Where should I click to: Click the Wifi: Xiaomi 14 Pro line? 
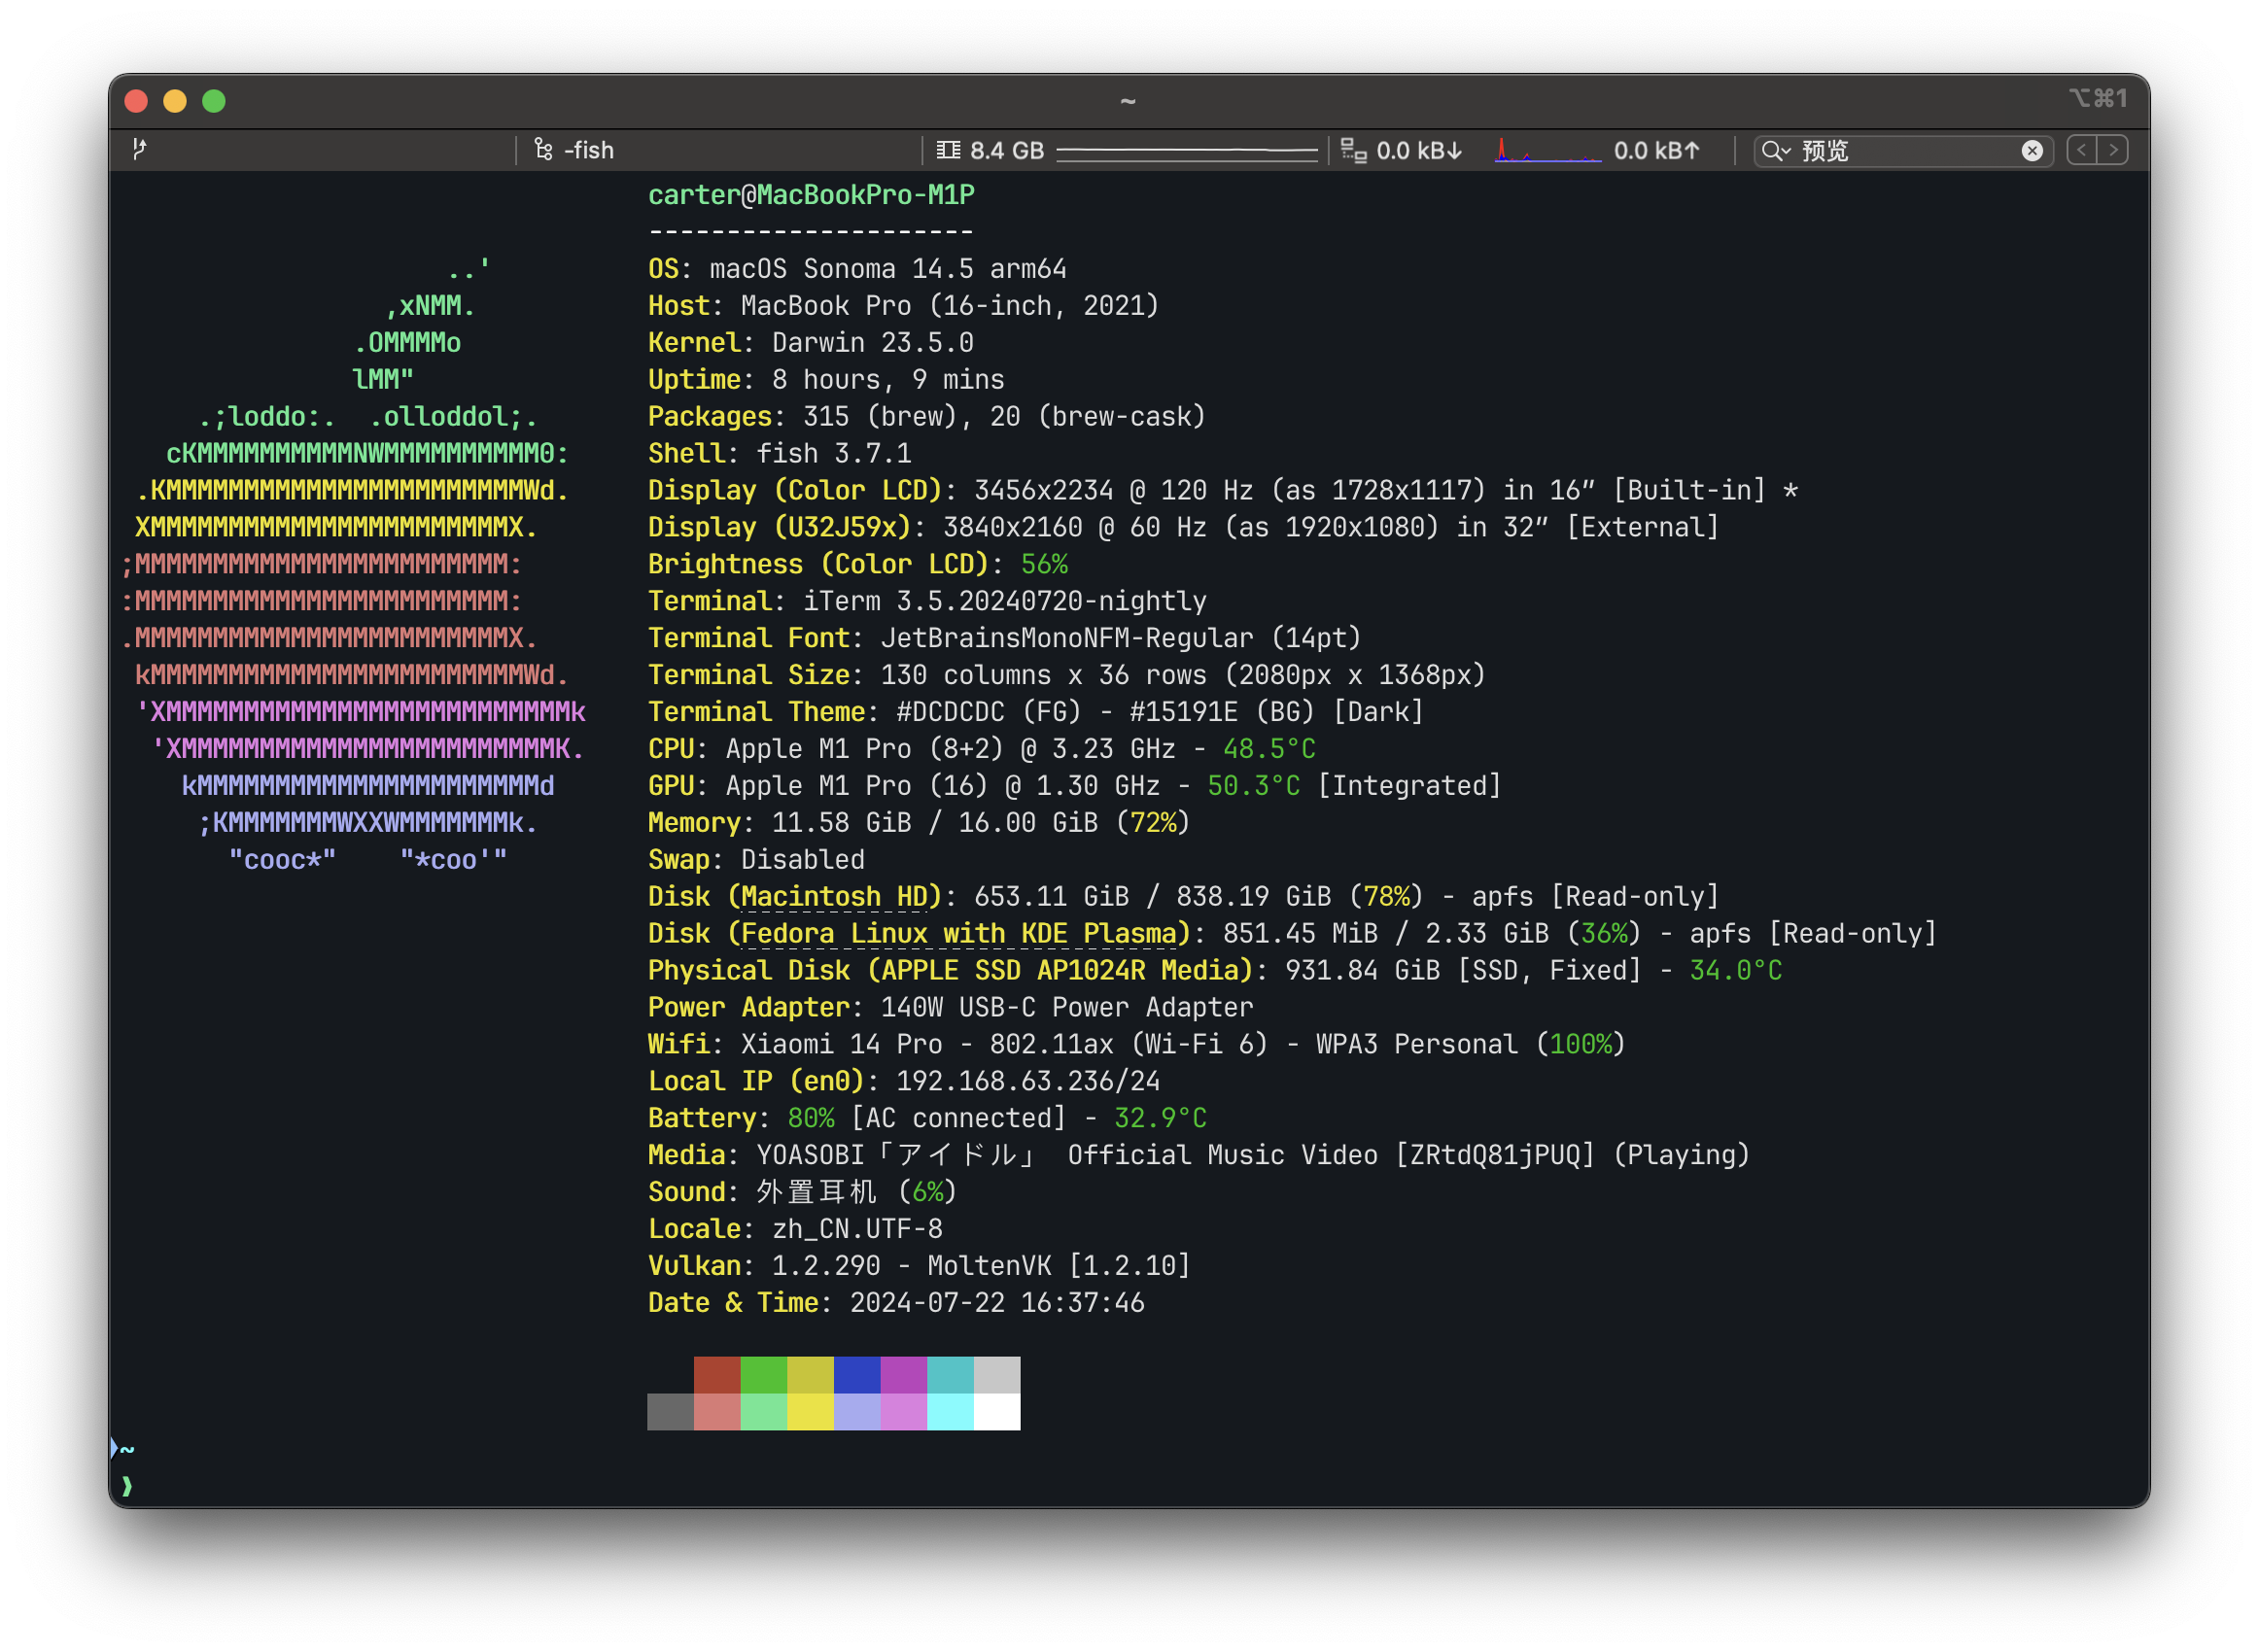point(1136,1046)
